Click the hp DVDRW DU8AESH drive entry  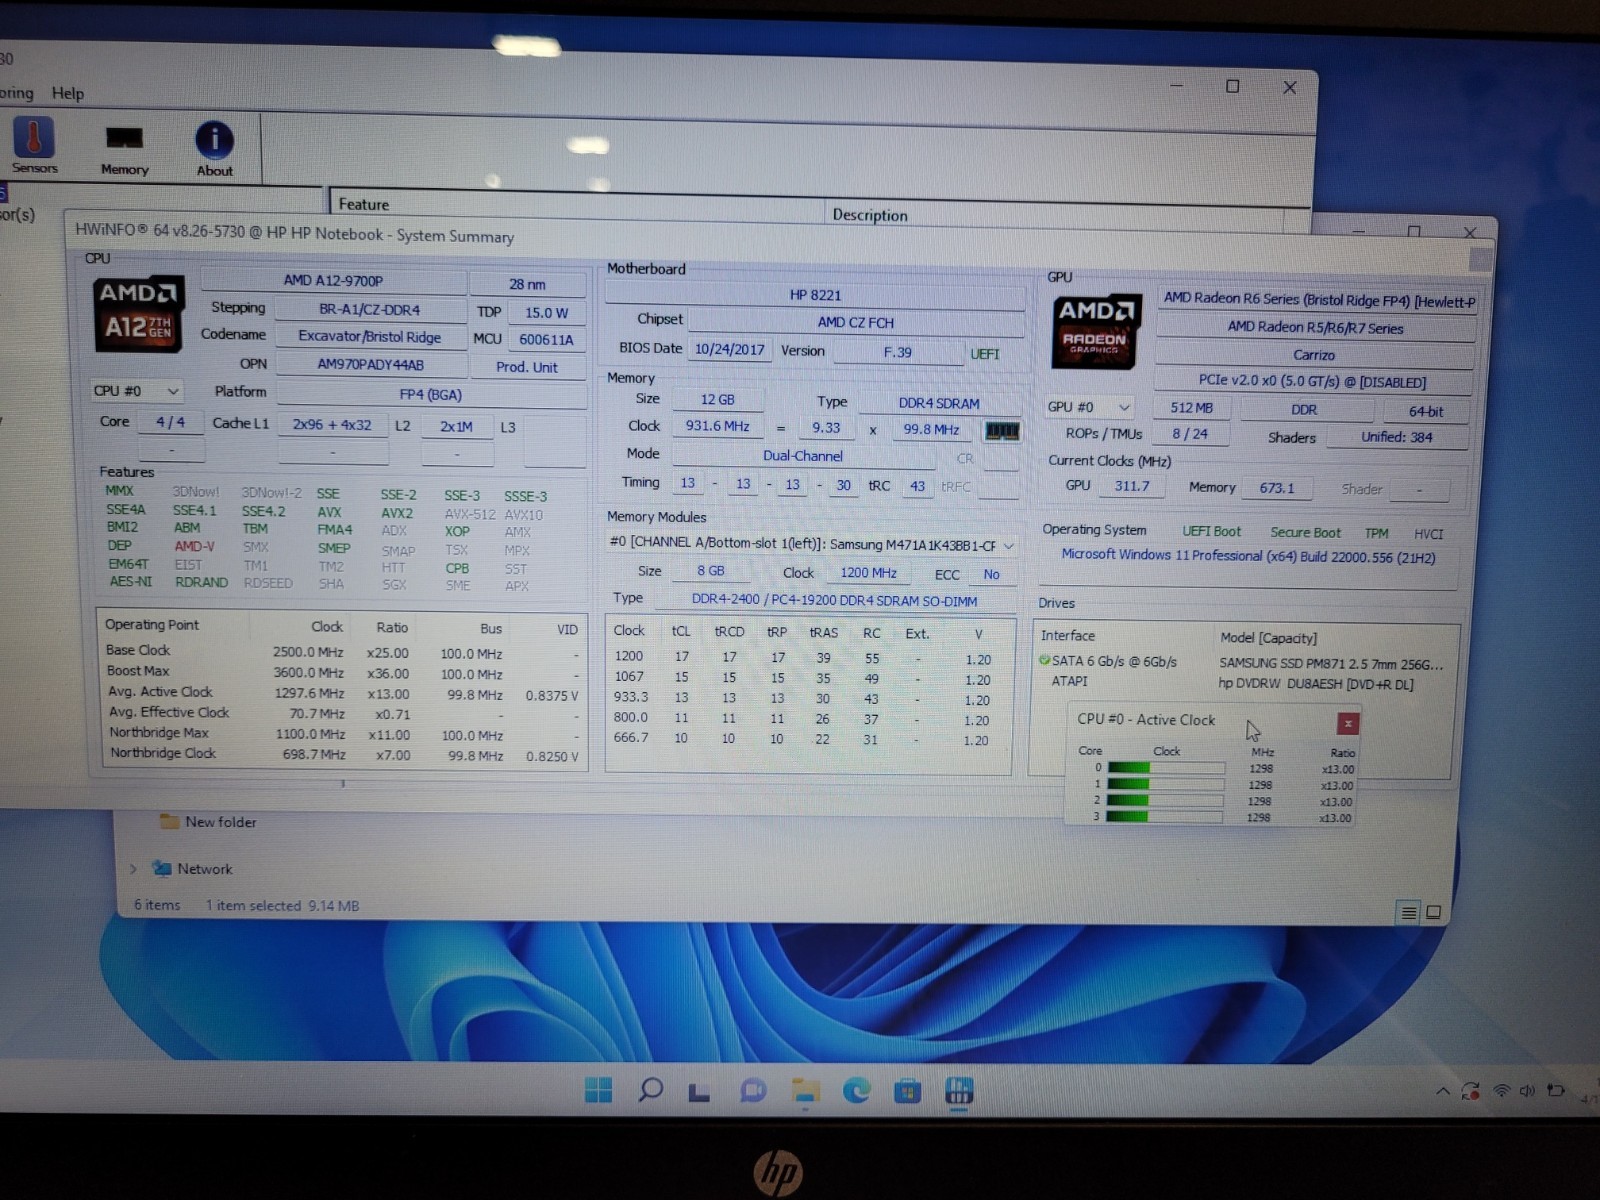[x=1315, y=684]
